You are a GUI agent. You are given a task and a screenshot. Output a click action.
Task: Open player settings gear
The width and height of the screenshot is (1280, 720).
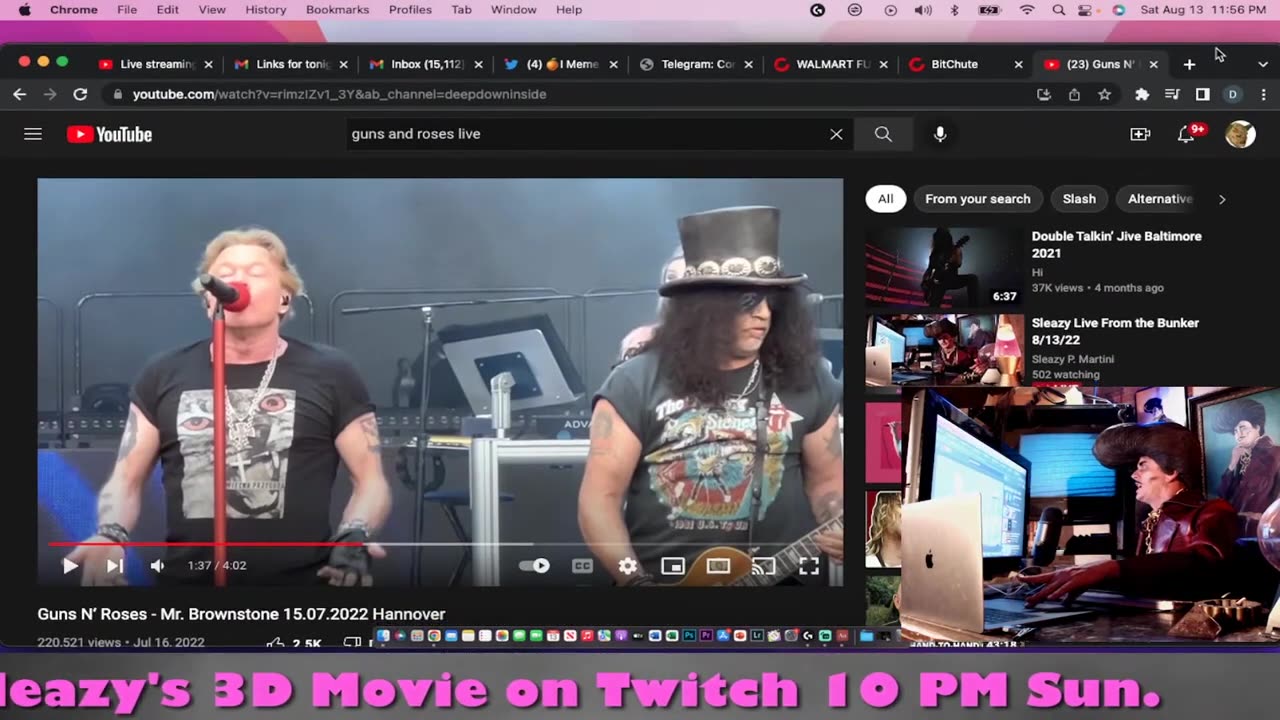pos(627,565)
